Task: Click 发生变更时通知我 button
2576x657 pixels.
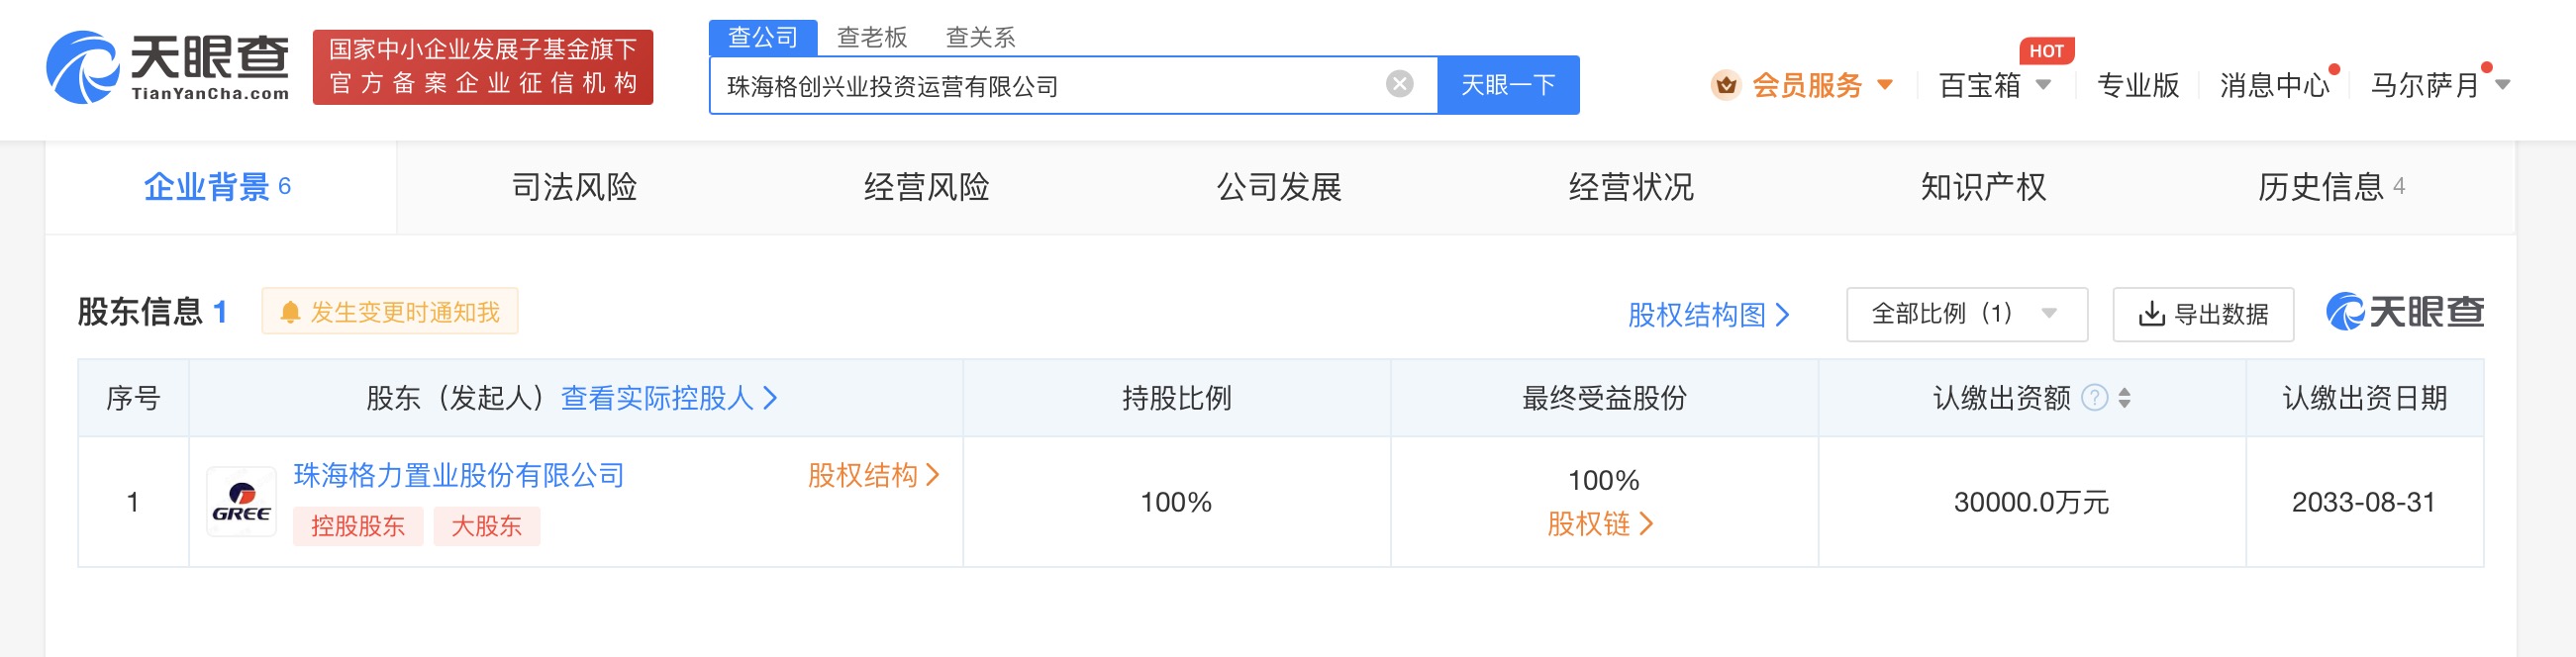Action: pos(390,312)
